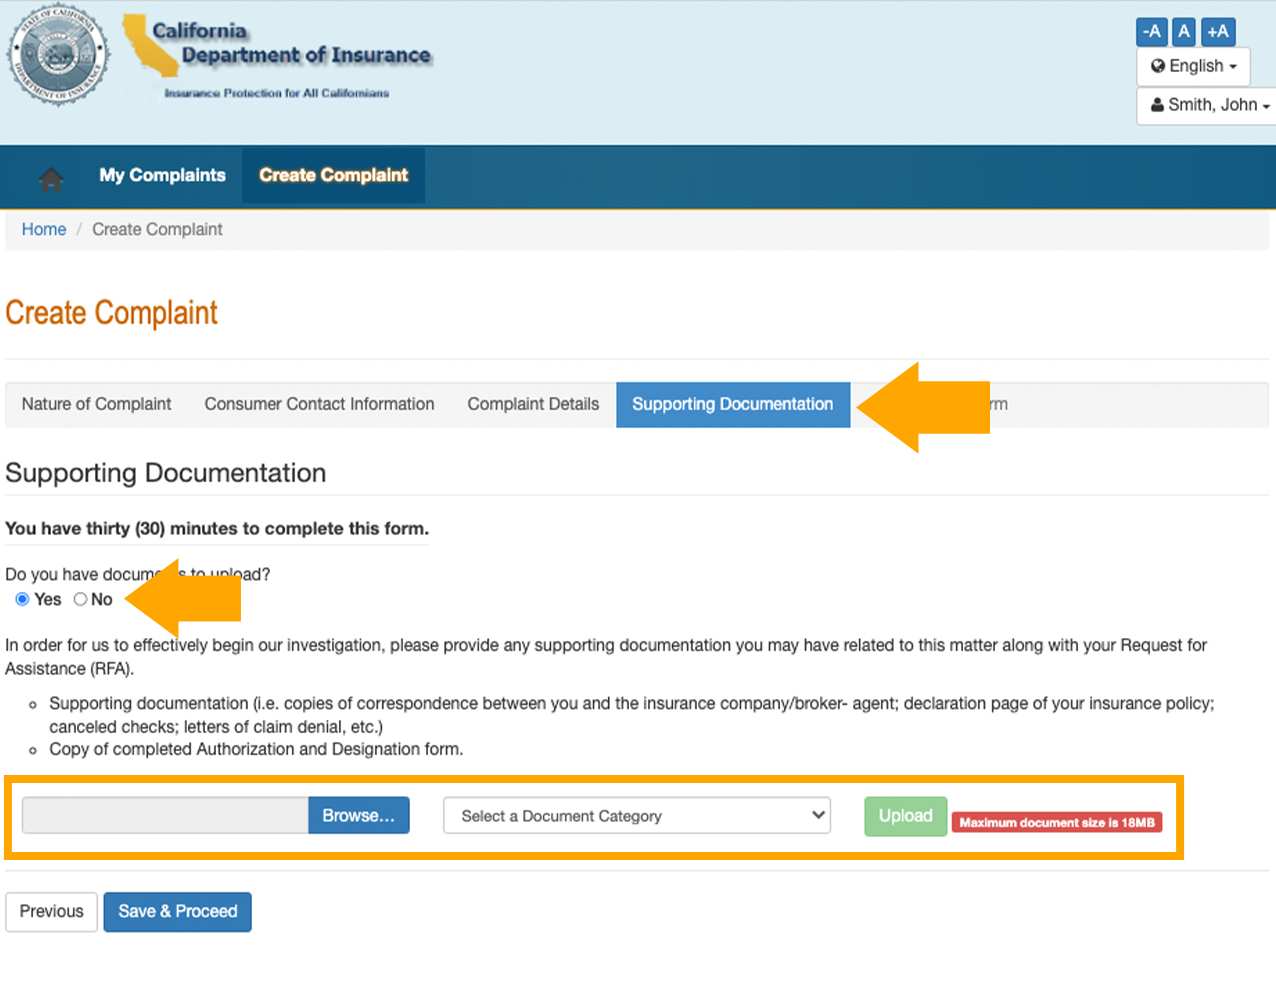The width and height of the screenshot is (1276, 983).
Task: Increase font size with +A button
Action: pos(1218,32)
